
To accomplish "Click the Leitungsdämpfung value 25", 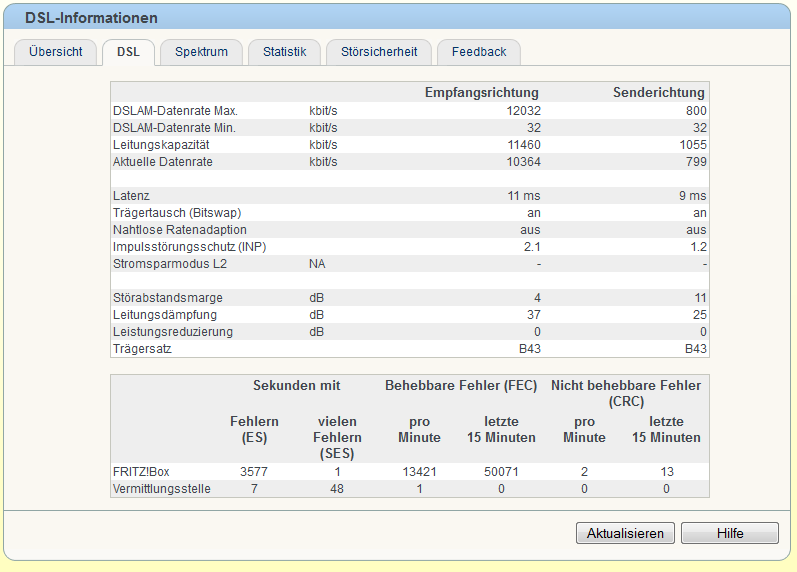I will tap(700, 315).
